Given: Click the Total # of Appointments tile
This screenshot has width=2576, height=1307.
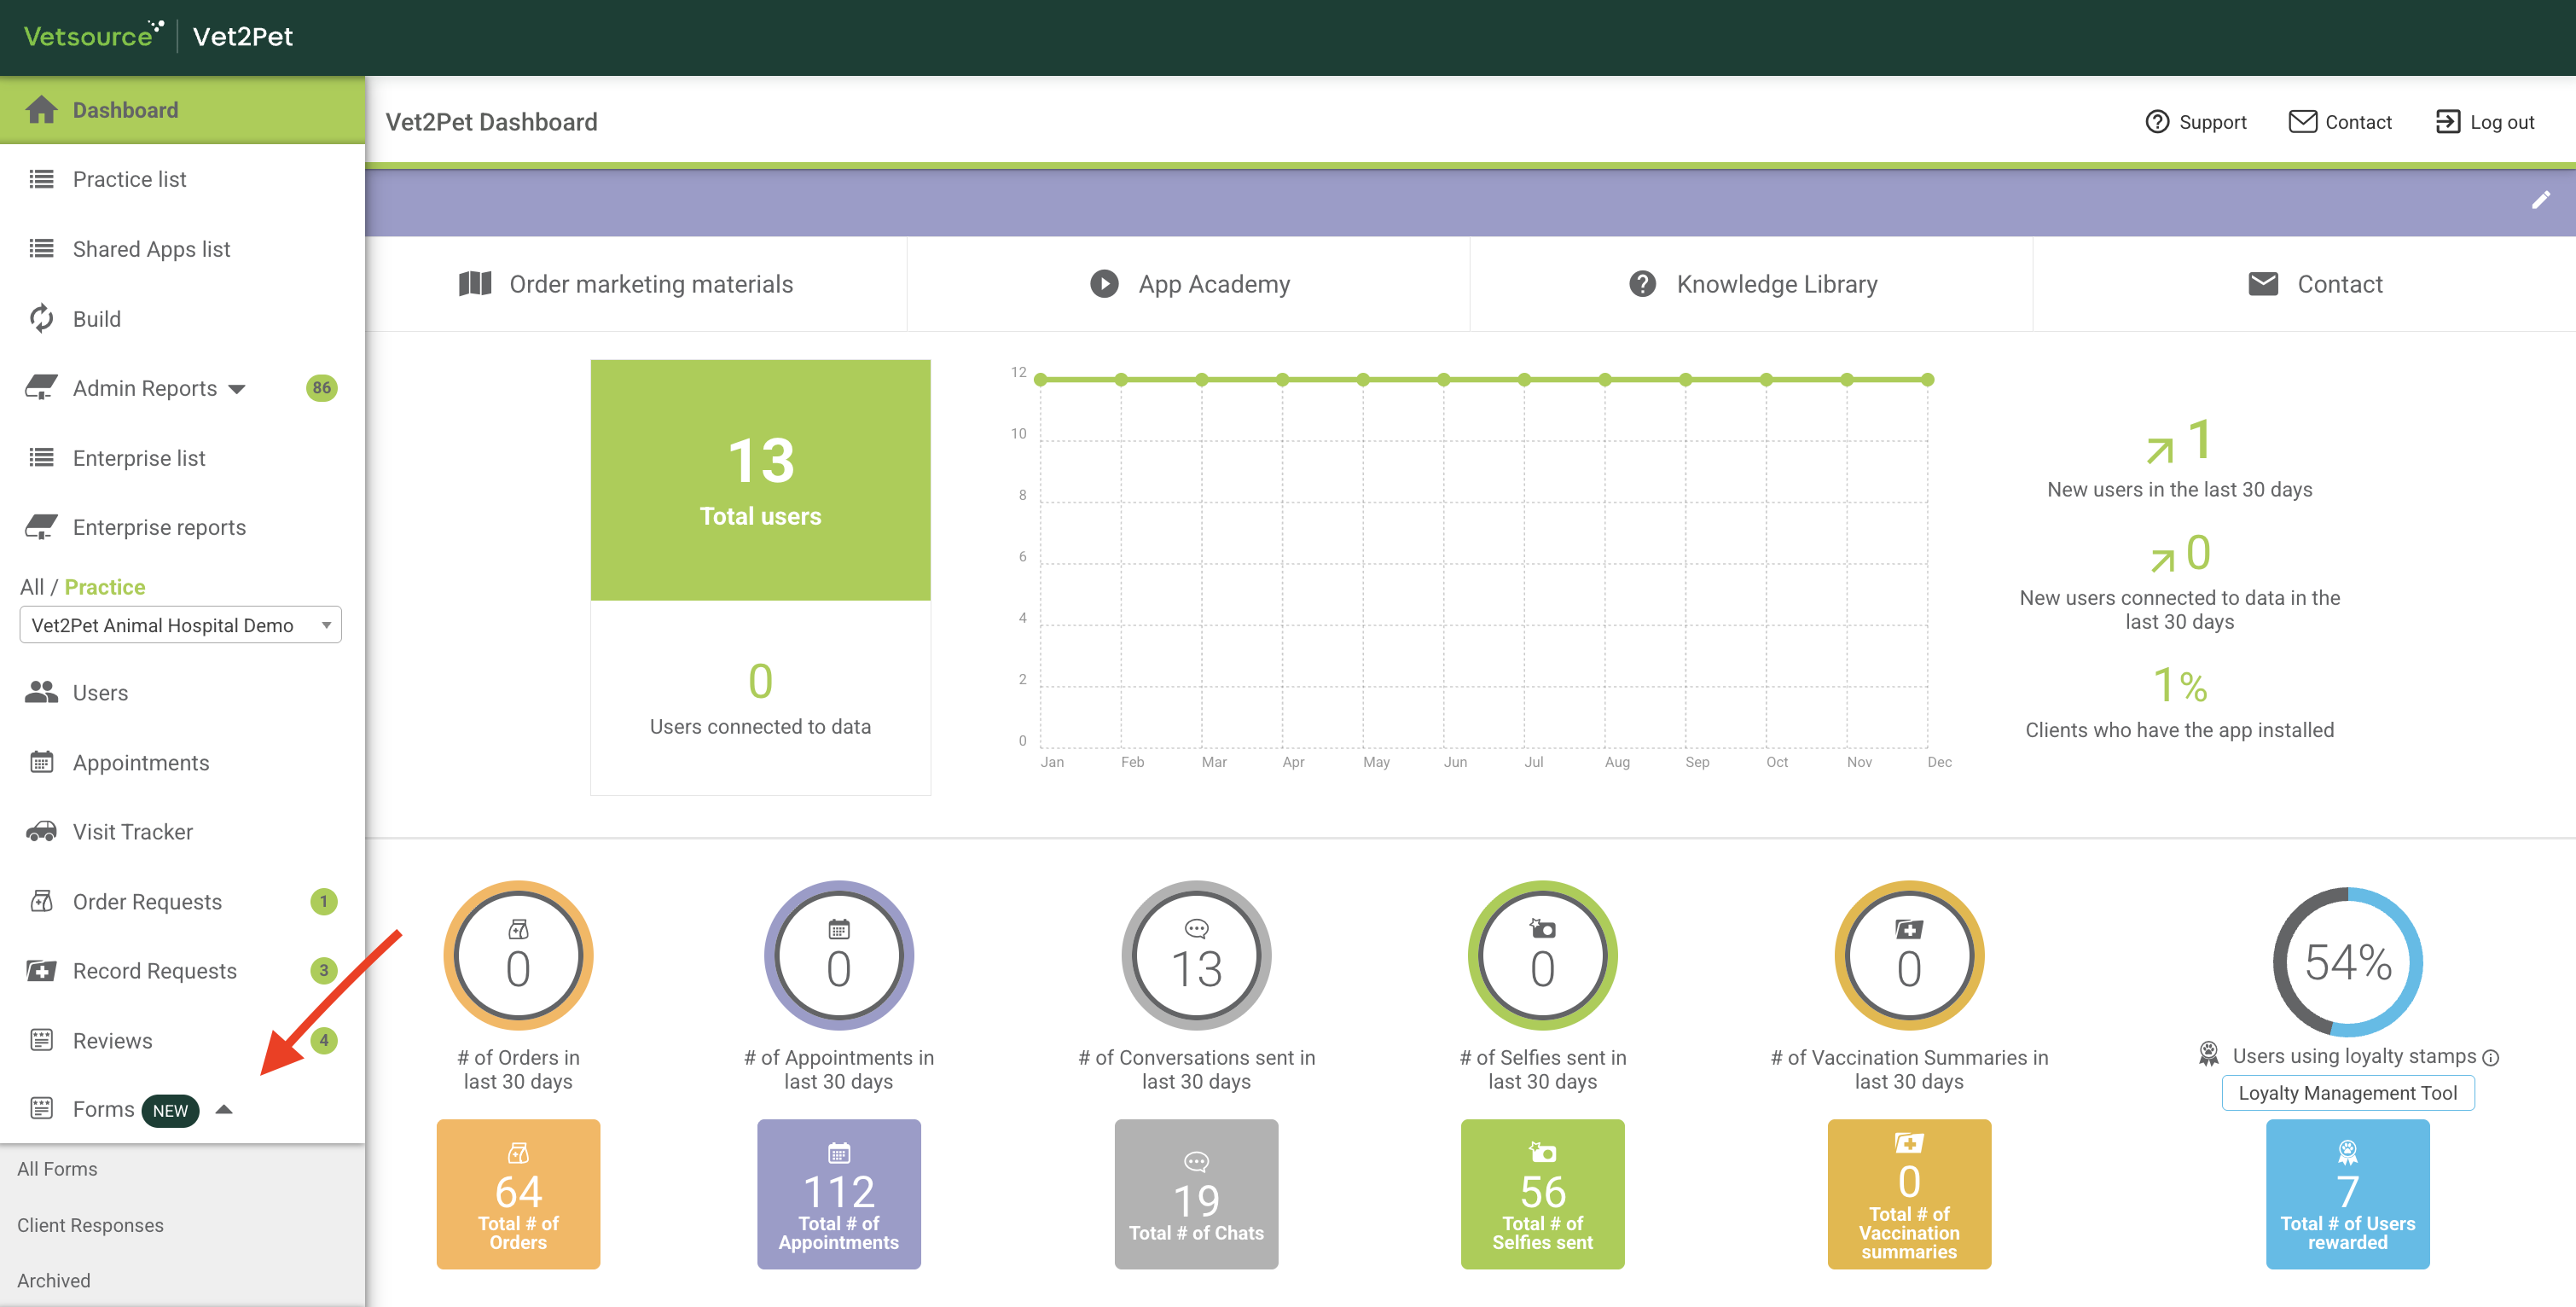Looking at the screenshot, I should coord(838,1194).
